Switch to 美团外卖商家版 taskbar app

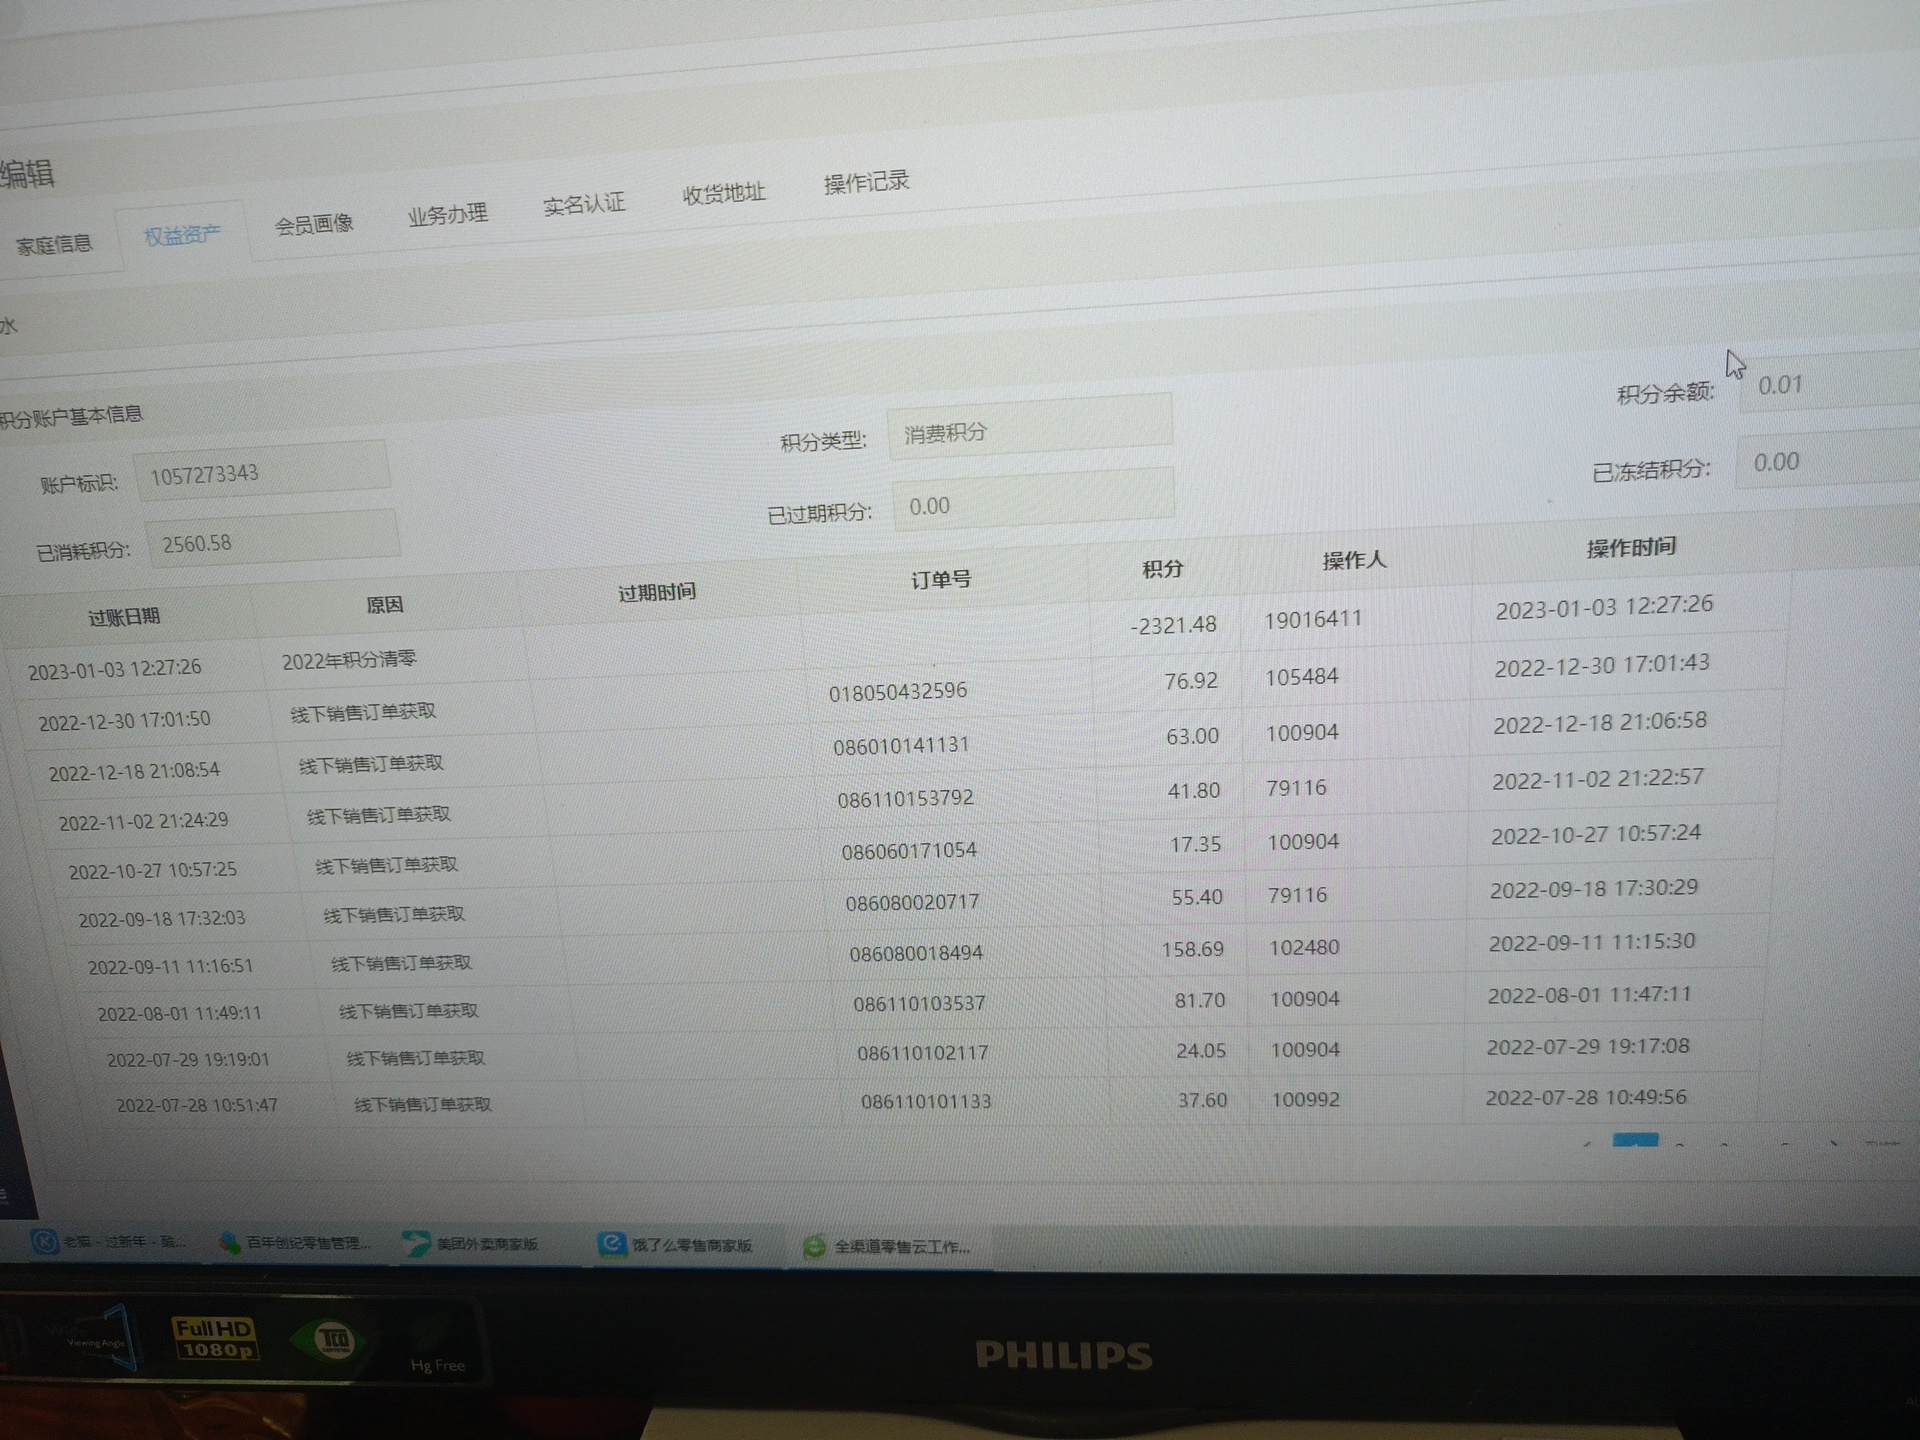point(473,1244)
